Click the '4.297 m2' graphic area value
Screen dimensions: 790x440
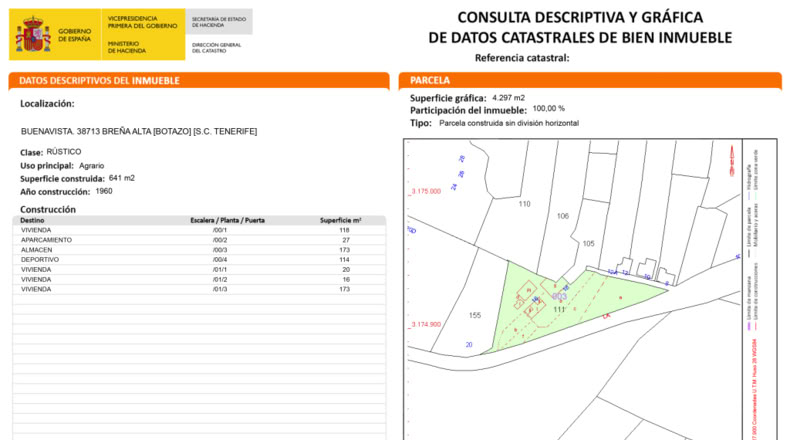tap(508, 98)
